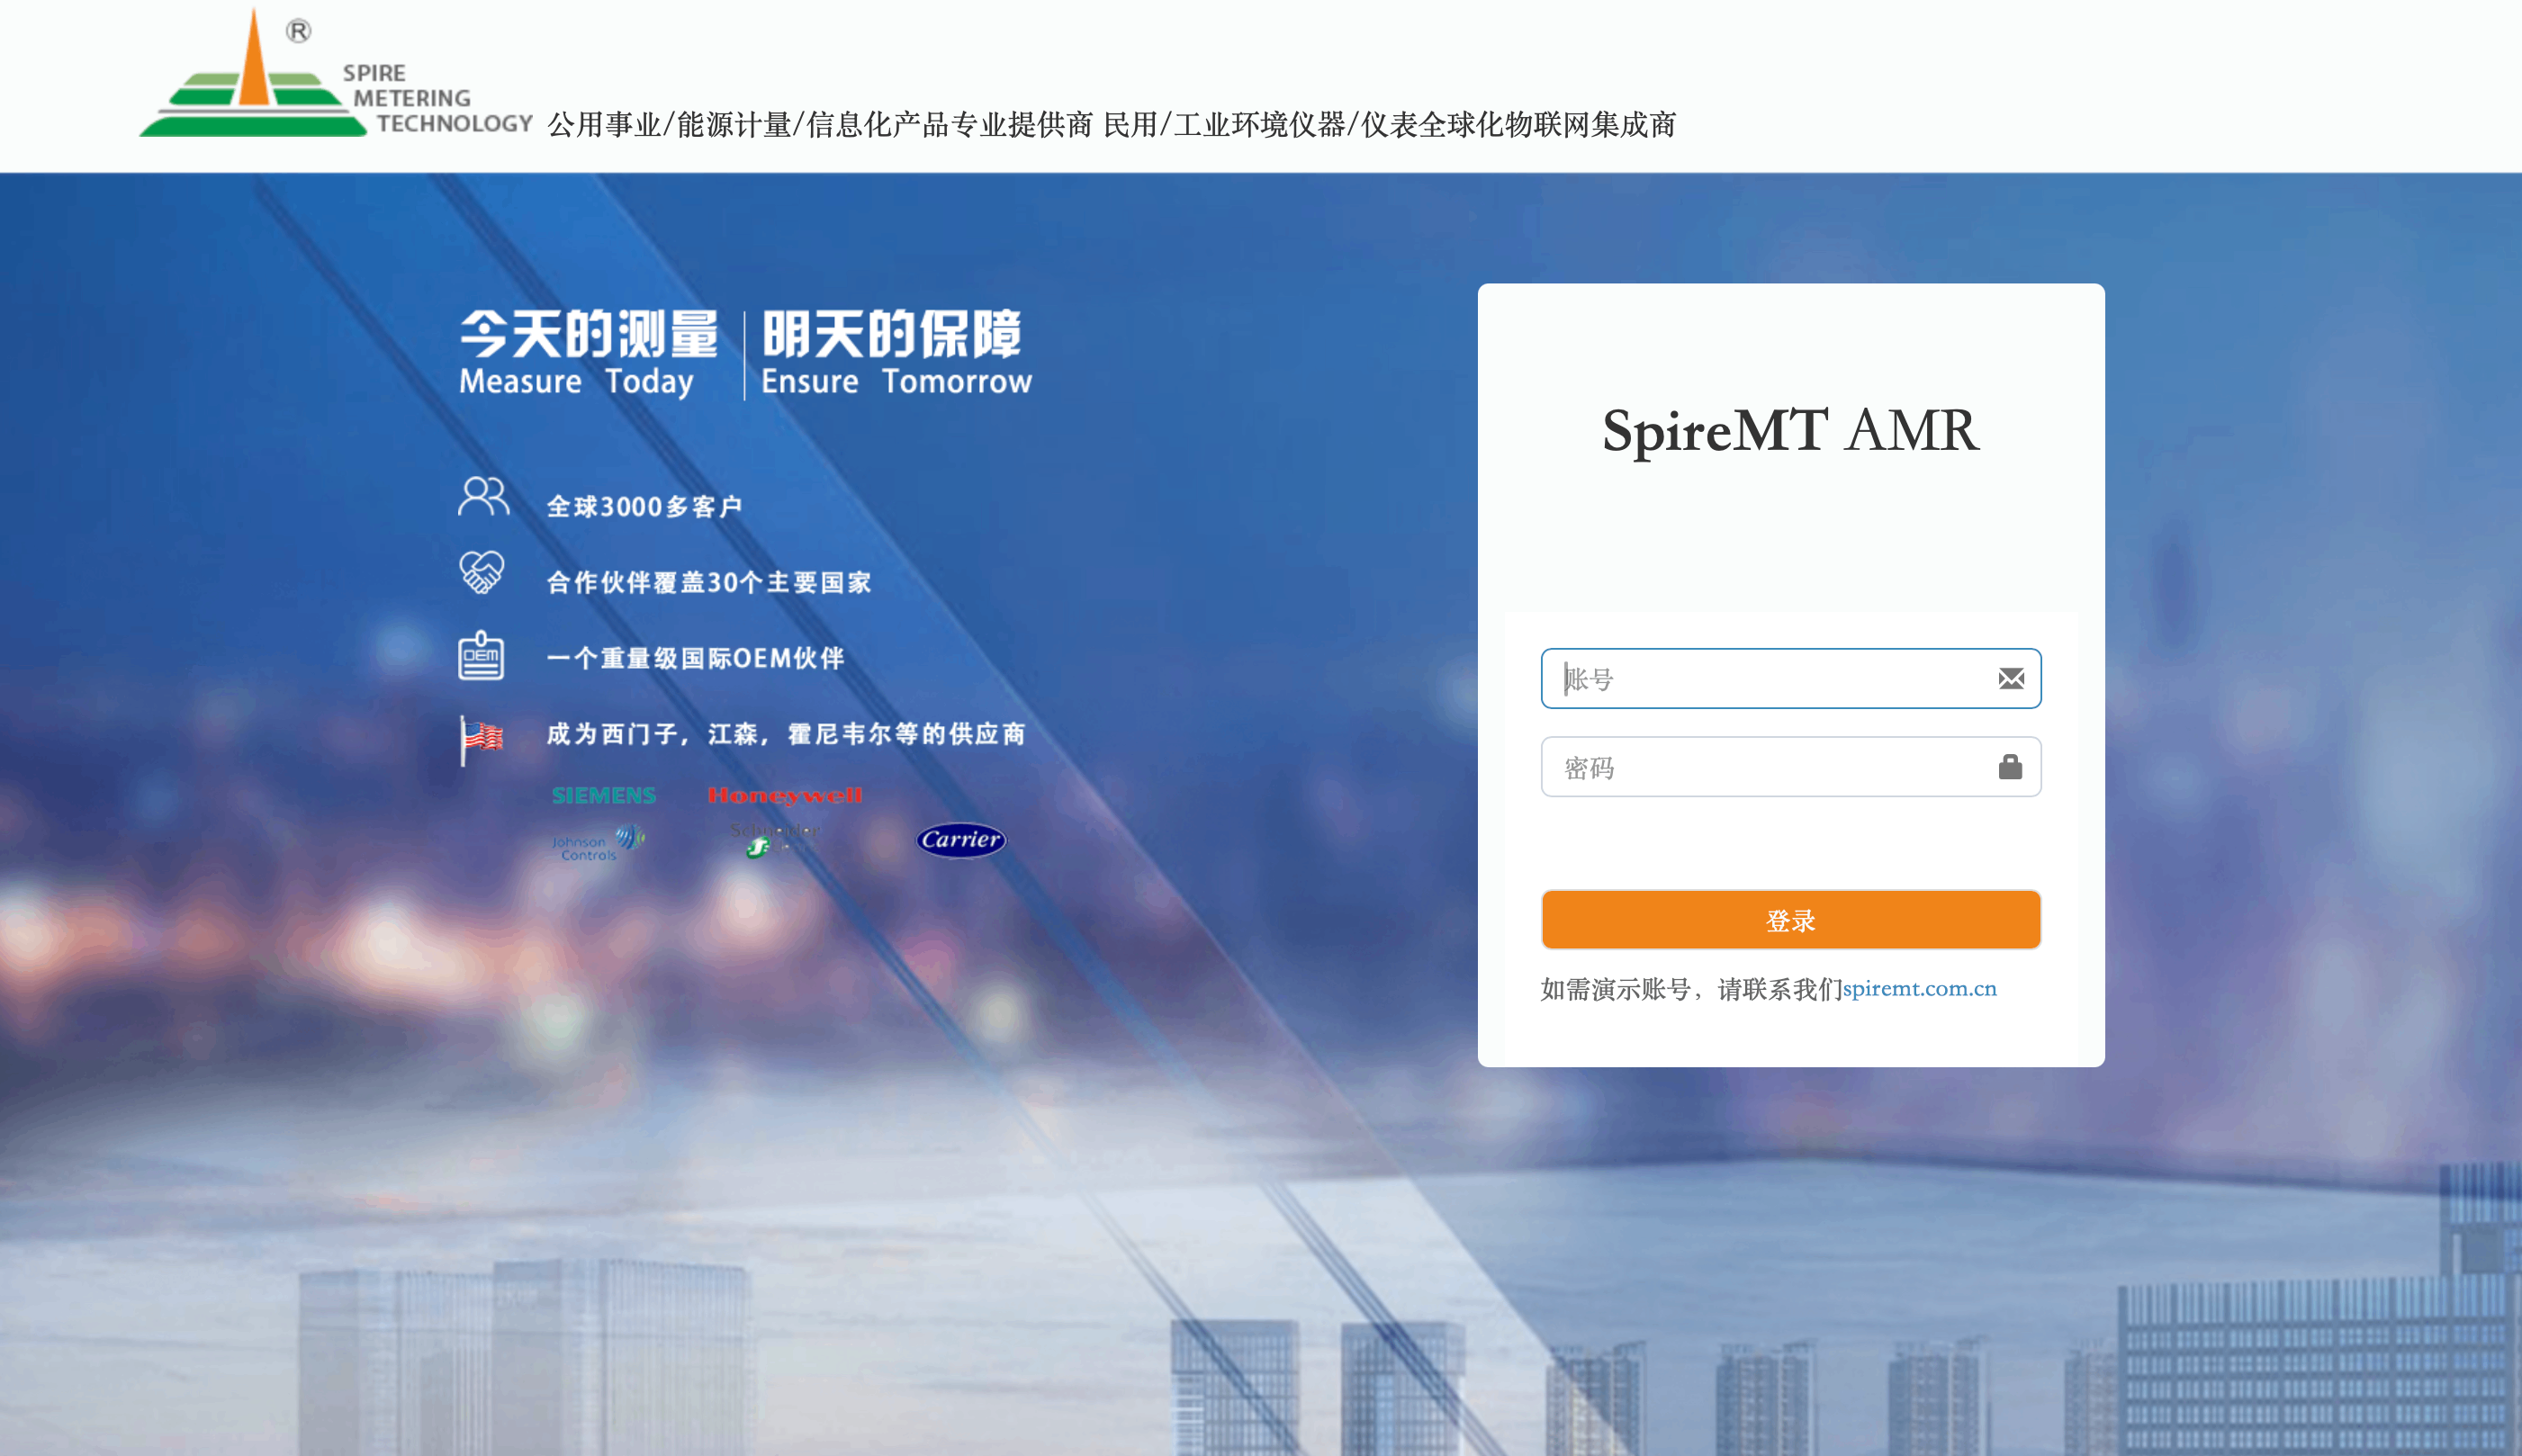Screen dimensions: 2522x1456
Task: Click the SpireMT AMR title heading
Action: 1790,431
